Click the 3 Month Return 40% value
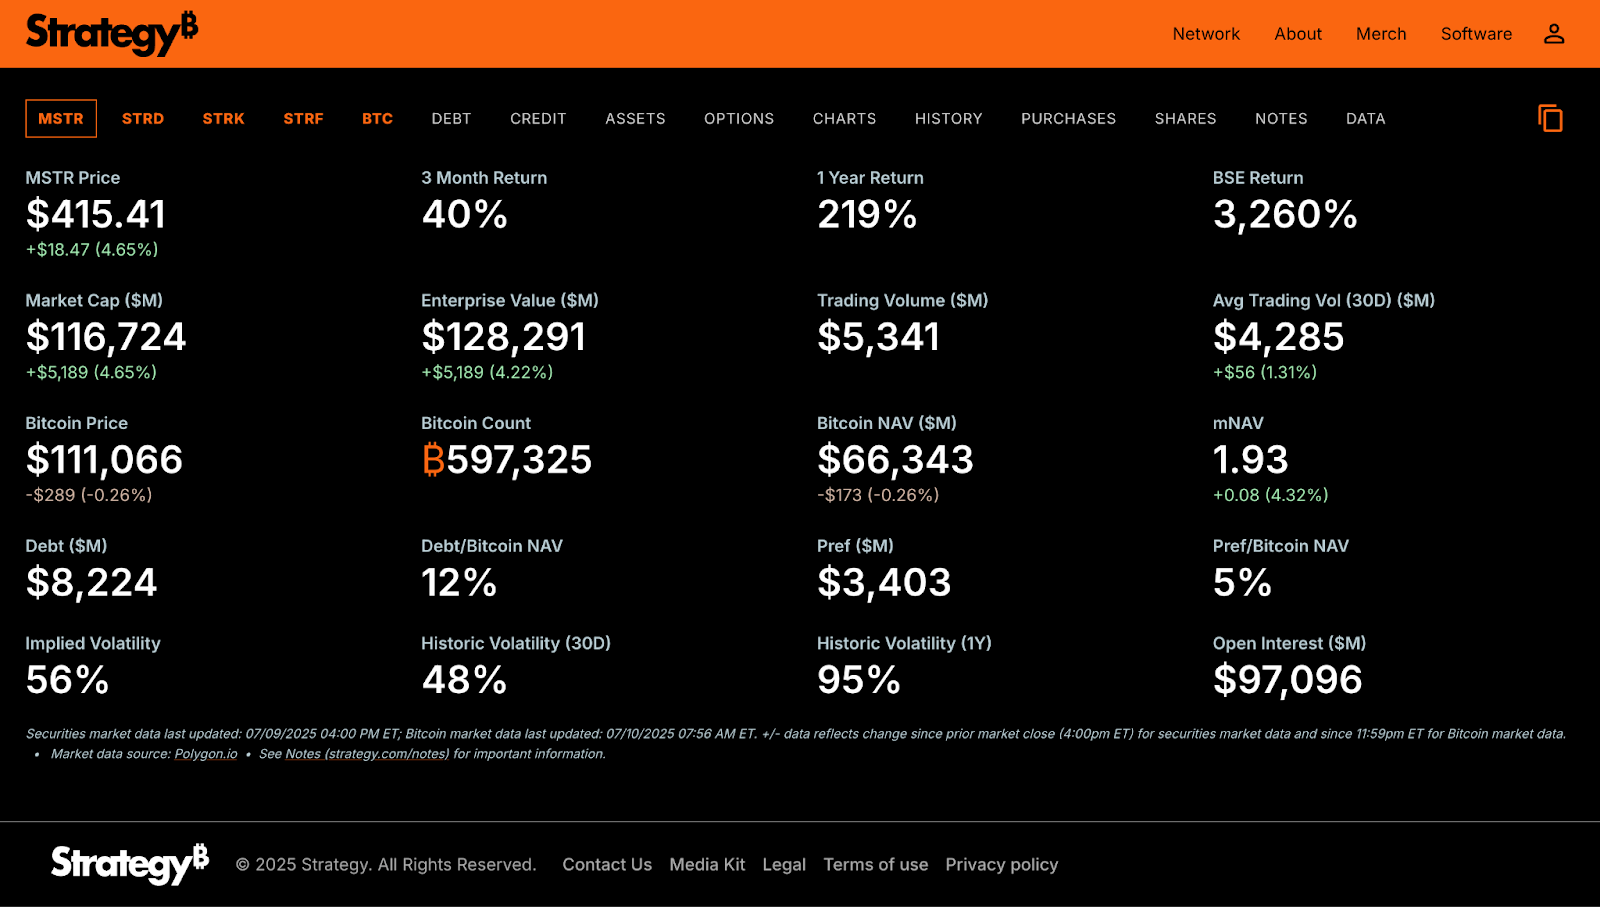This screenshot has width=1600, height=907. coord(465,214)
